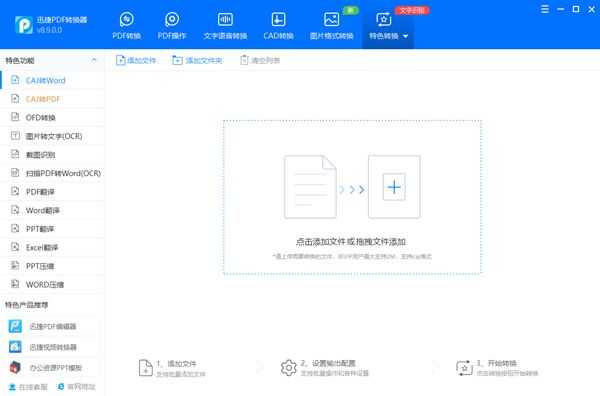Click the OFD转换 sidebar icon
The height and width of the screenshot is (396, 600).
click(15, 117)
